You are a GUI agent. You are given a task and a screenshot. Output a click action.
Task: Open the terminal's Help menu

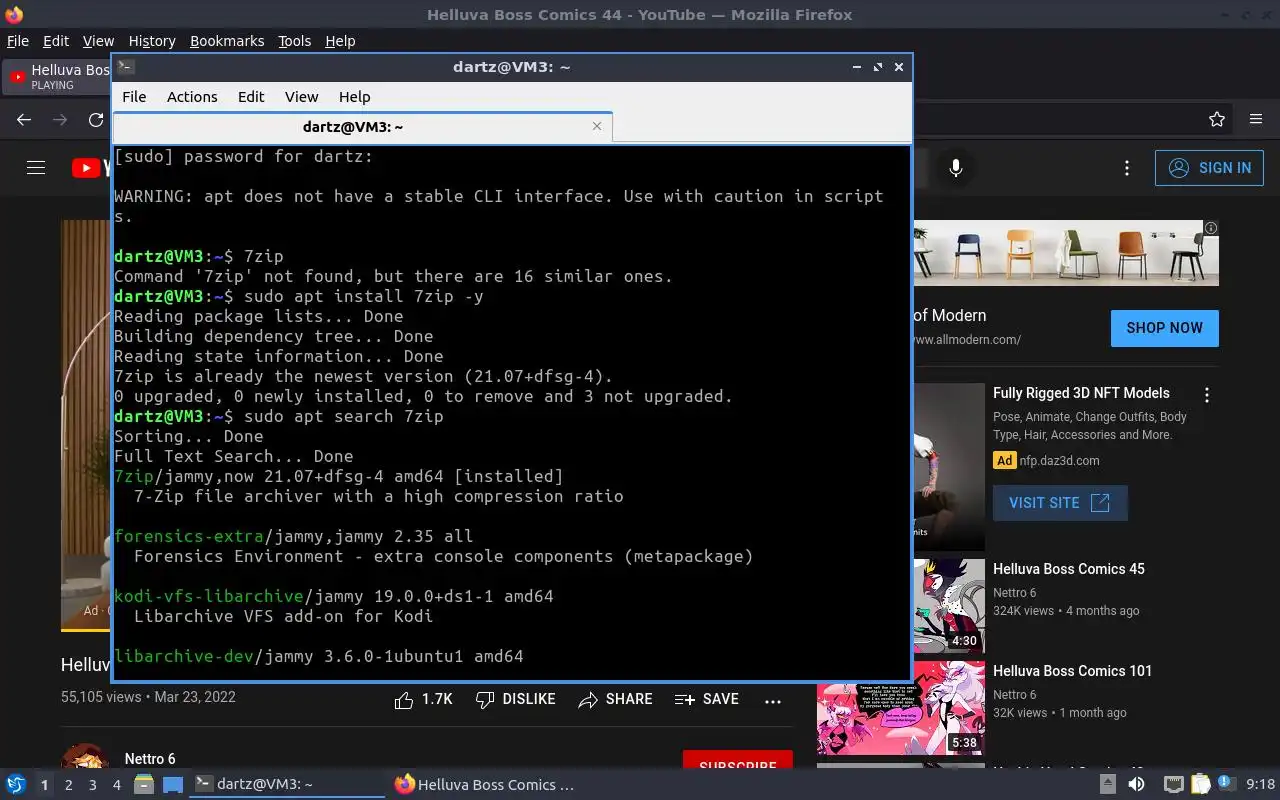[355, 97]
